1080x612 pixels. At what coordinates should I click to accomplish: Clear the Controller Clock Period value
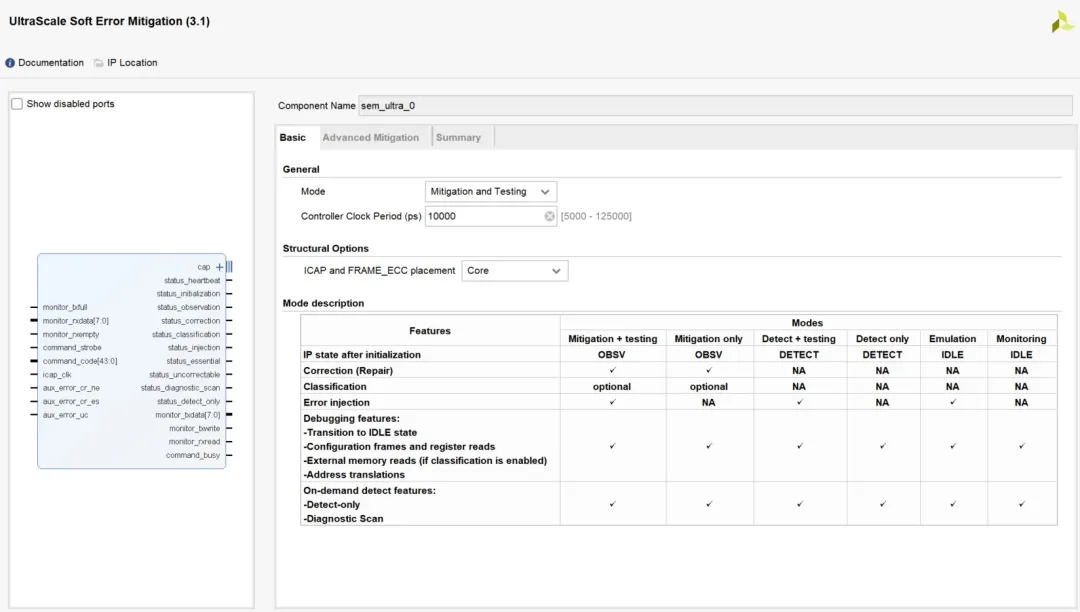[549, 216]
